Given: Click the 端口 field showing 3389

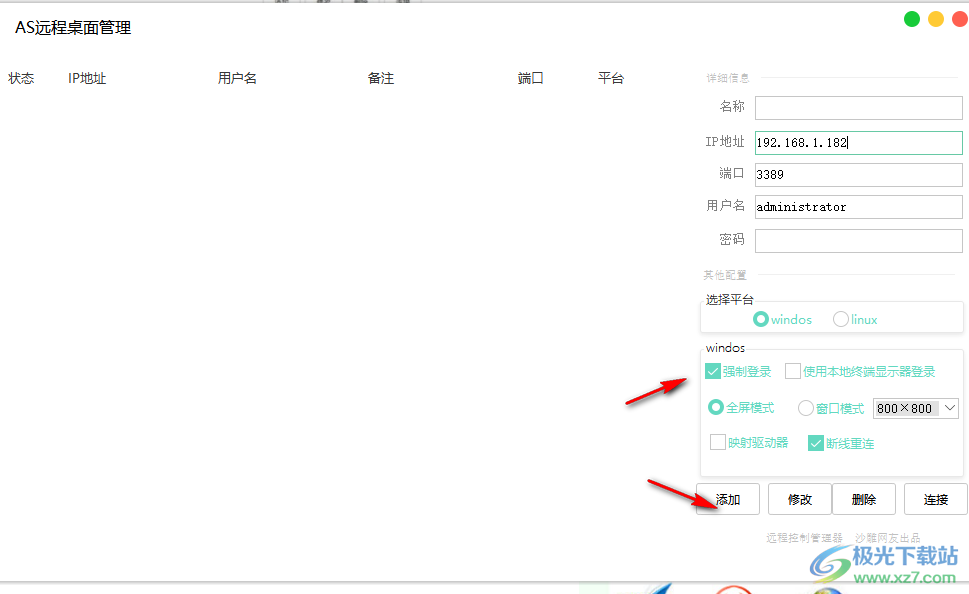Looking at the screenshot, I should pos(858,175).
